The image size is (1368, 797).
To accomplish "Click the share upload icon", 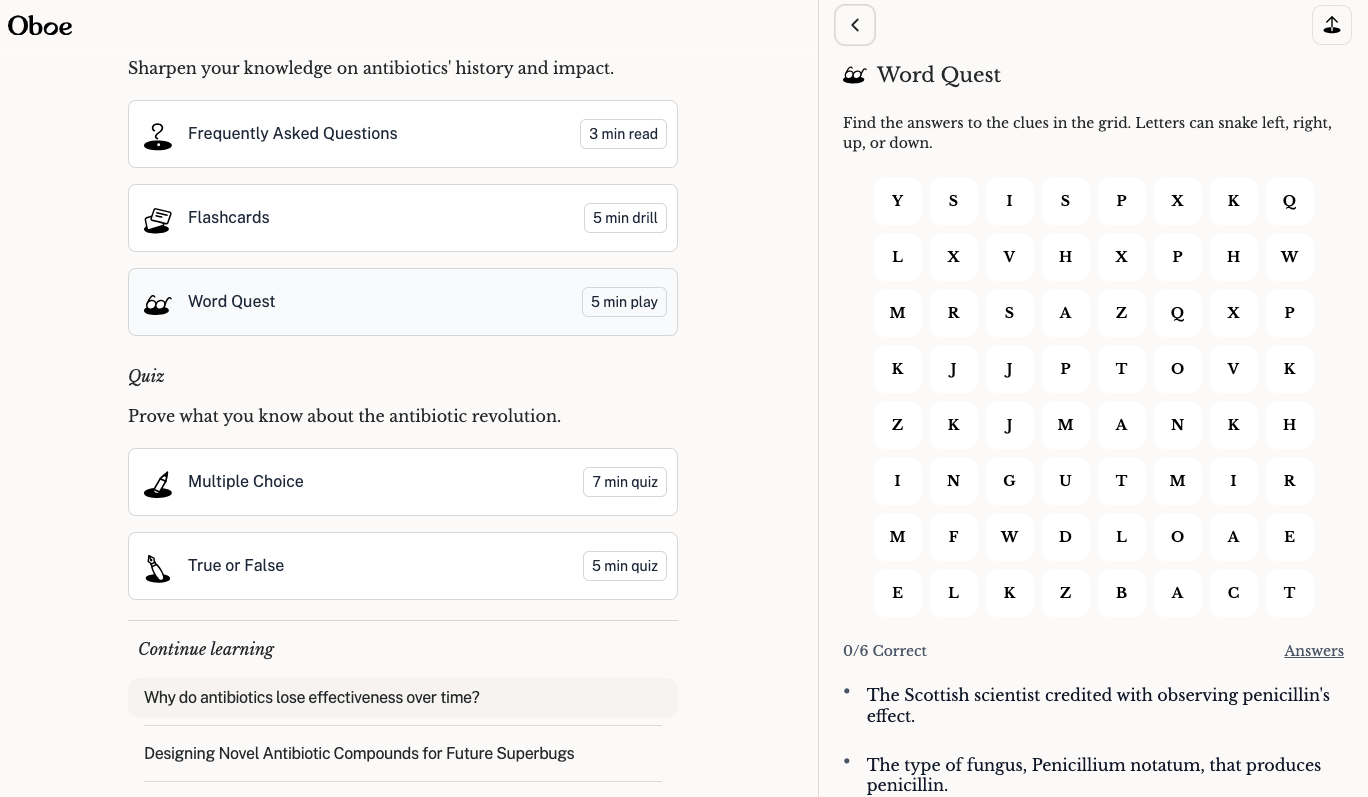I will pos(1331,26).
